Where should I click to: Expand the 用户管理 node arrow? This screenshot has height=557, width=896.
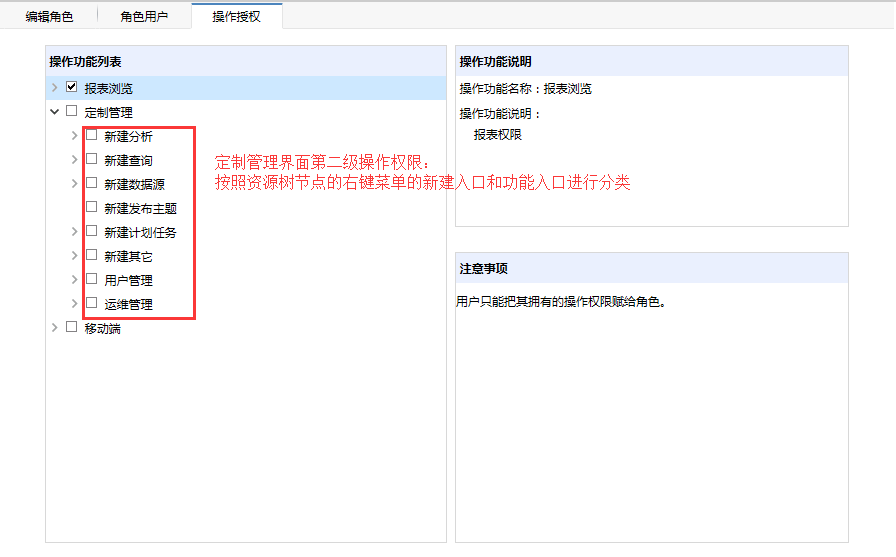coord(74,279)
